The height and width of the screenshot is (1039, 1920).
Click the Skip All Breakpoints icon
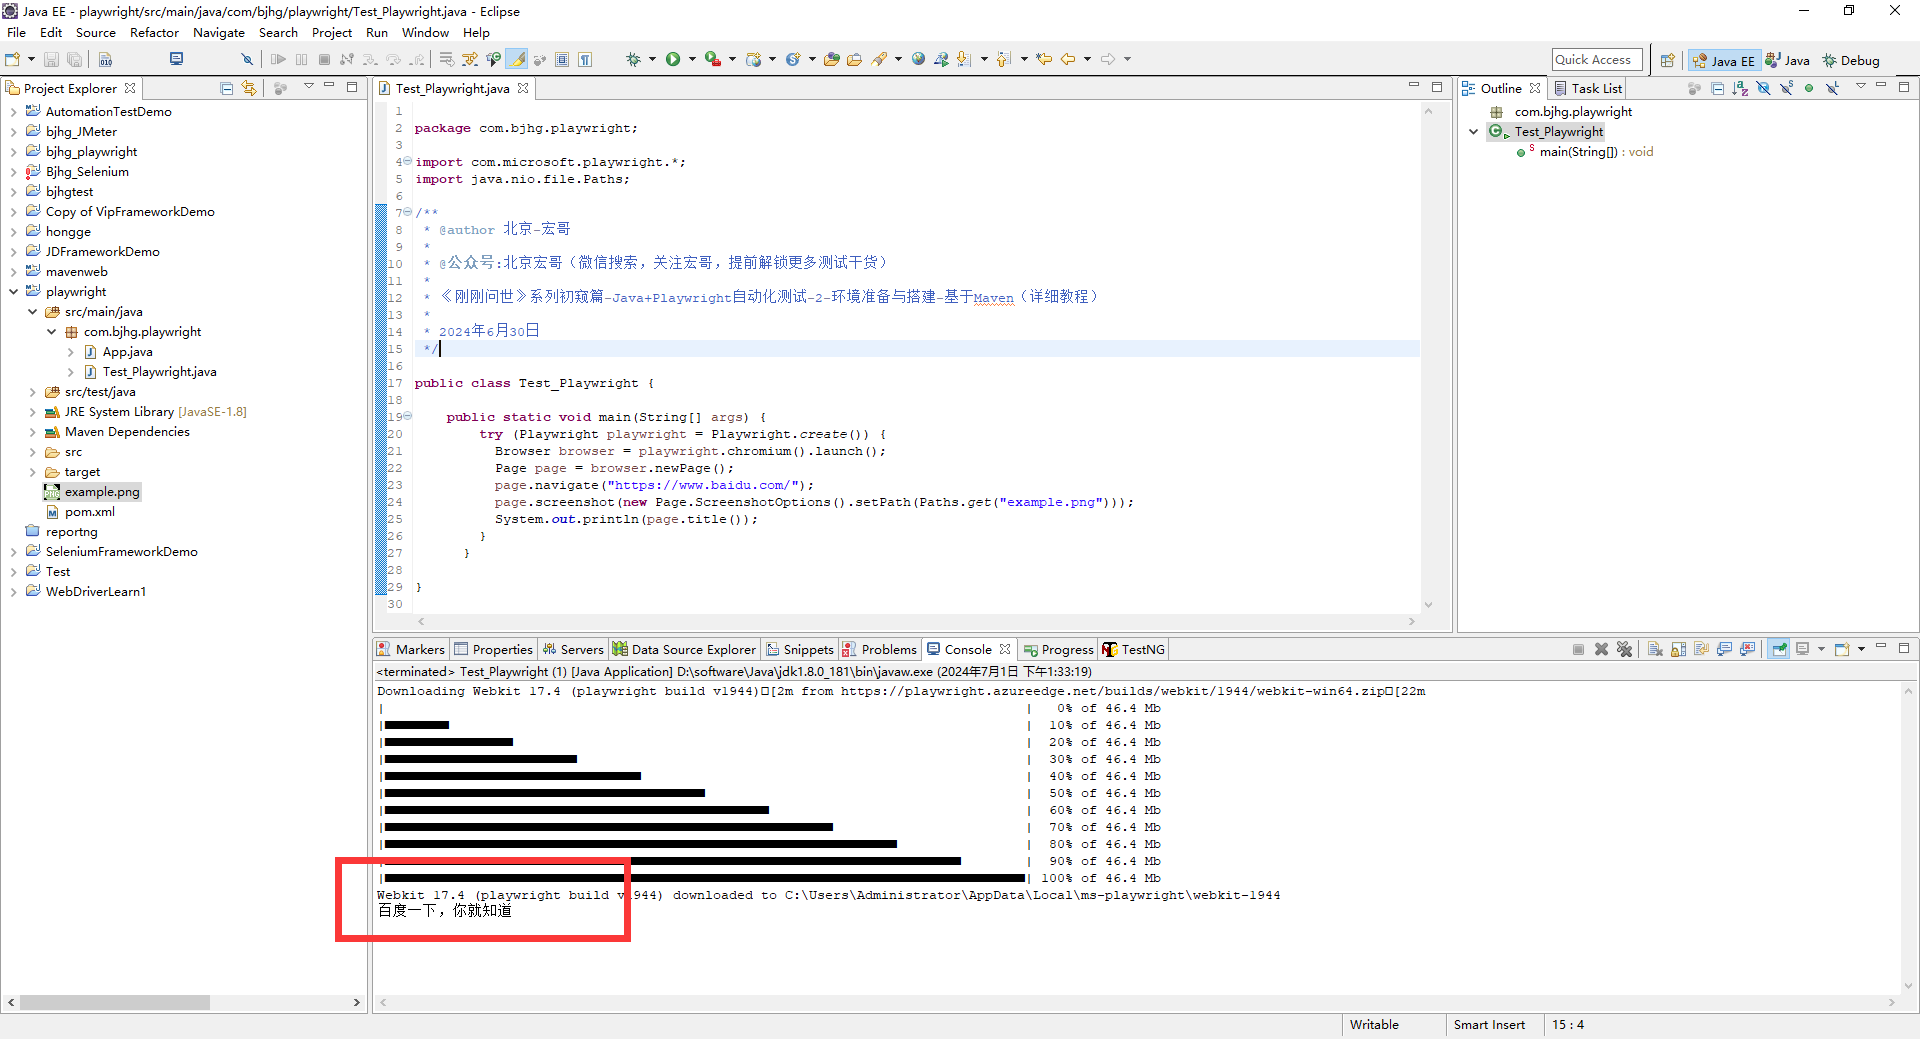click(x=247, y=59)
